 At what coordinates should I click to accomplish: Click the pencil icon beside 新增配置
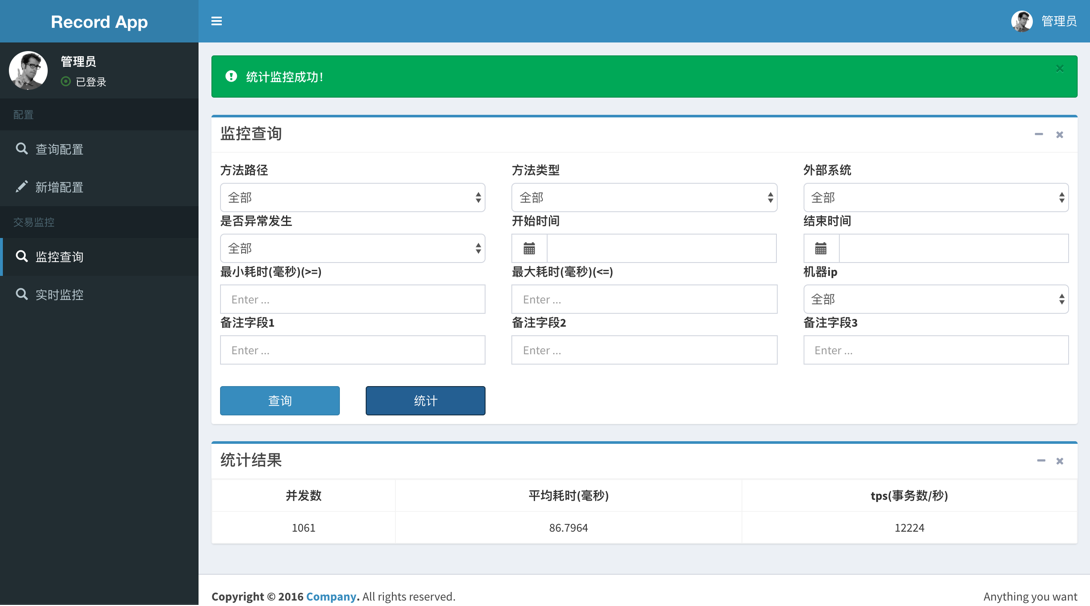tap(22, 186)
